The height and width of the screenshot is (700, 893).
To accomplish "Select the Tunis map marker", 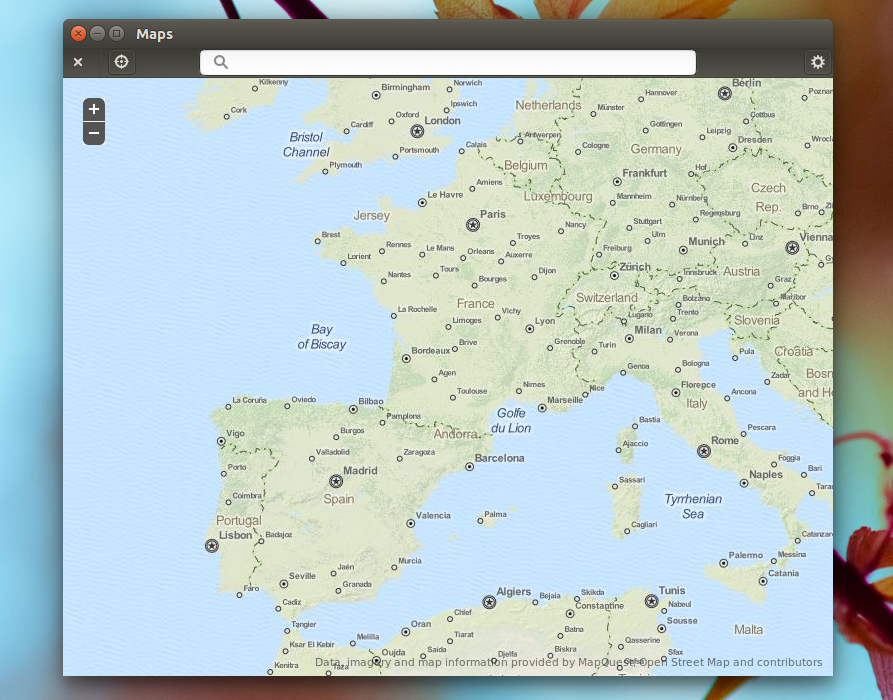I will pos(652,601).
